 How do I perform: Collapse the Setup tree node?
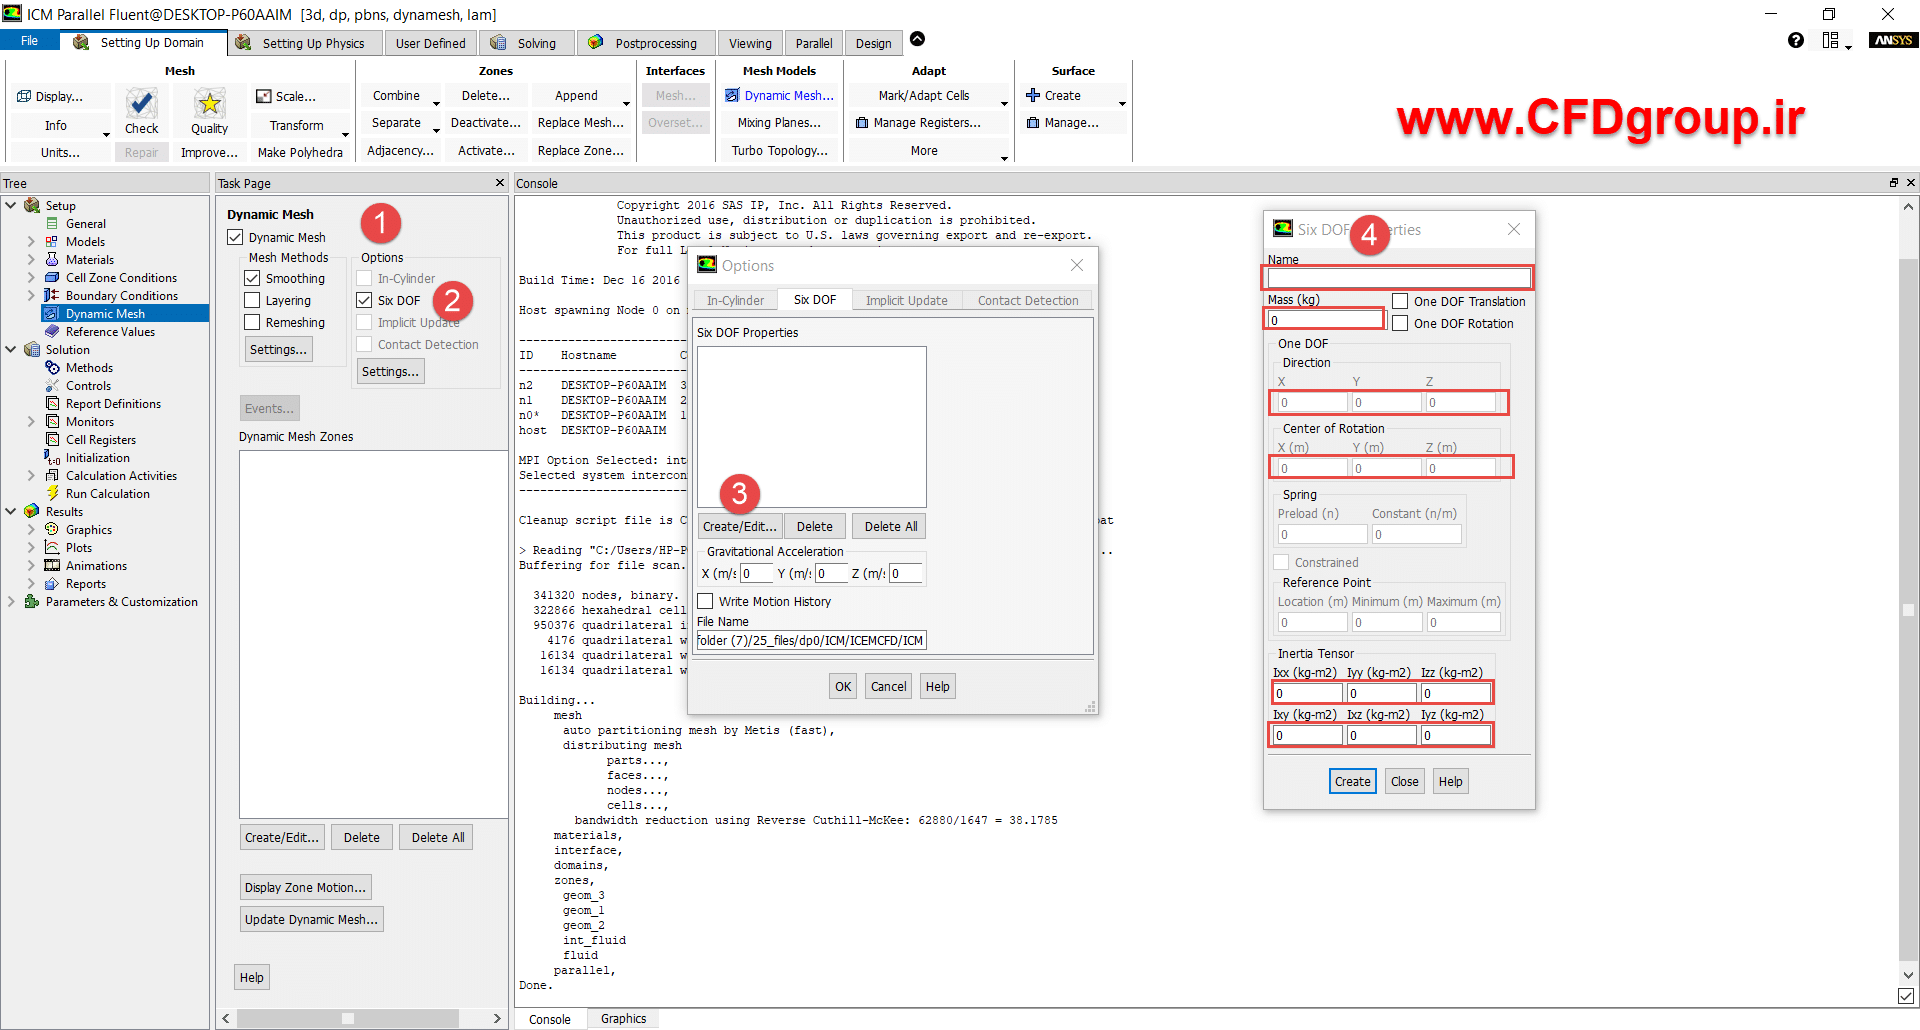[x=11, y=206]
